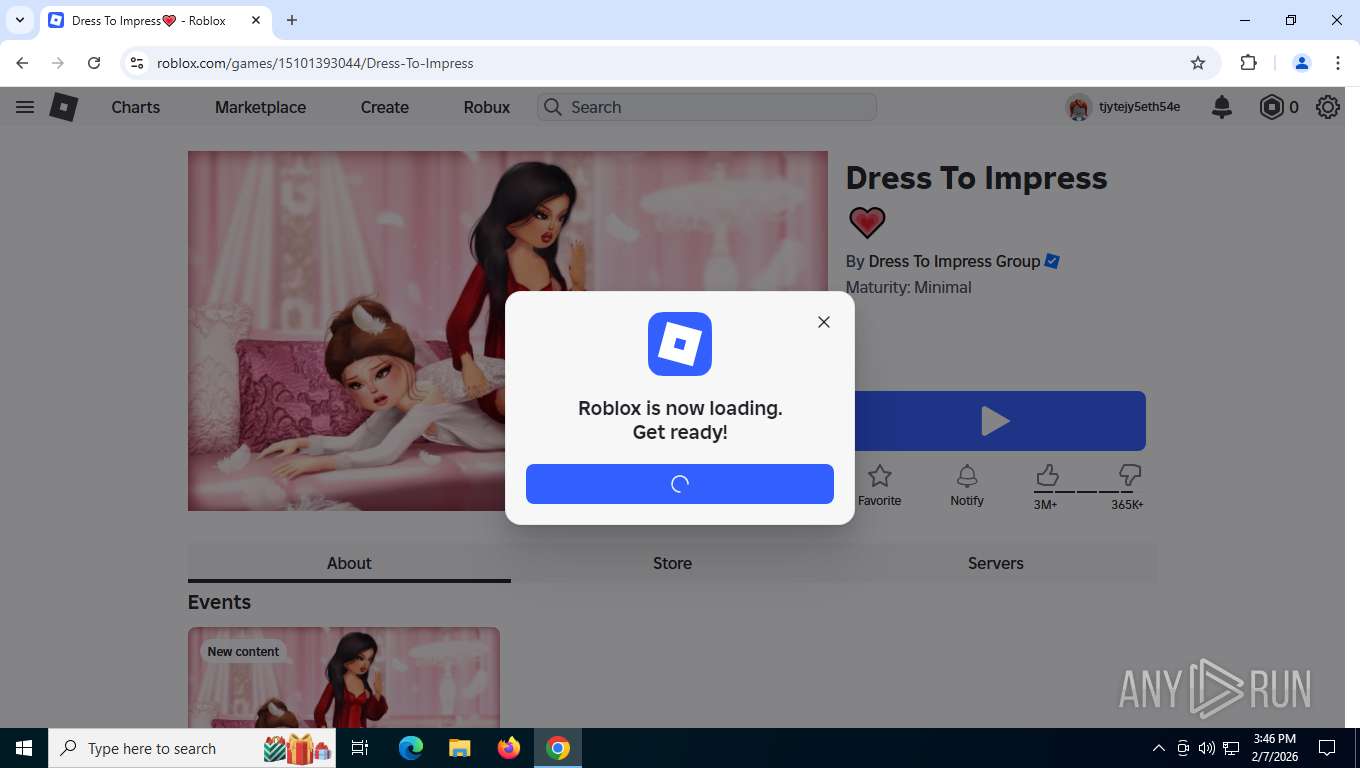Open the volume control icon
This screenshot has height=768, width=1360.
coord(1207,748)
